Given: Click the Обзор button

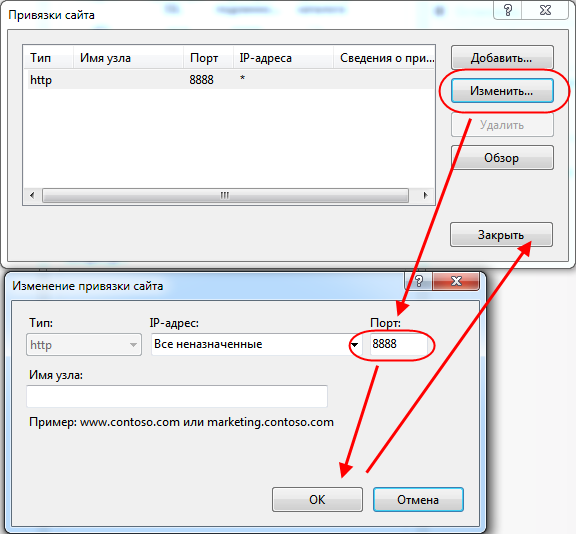Looking at the screenshot, I should coord(502,158).
